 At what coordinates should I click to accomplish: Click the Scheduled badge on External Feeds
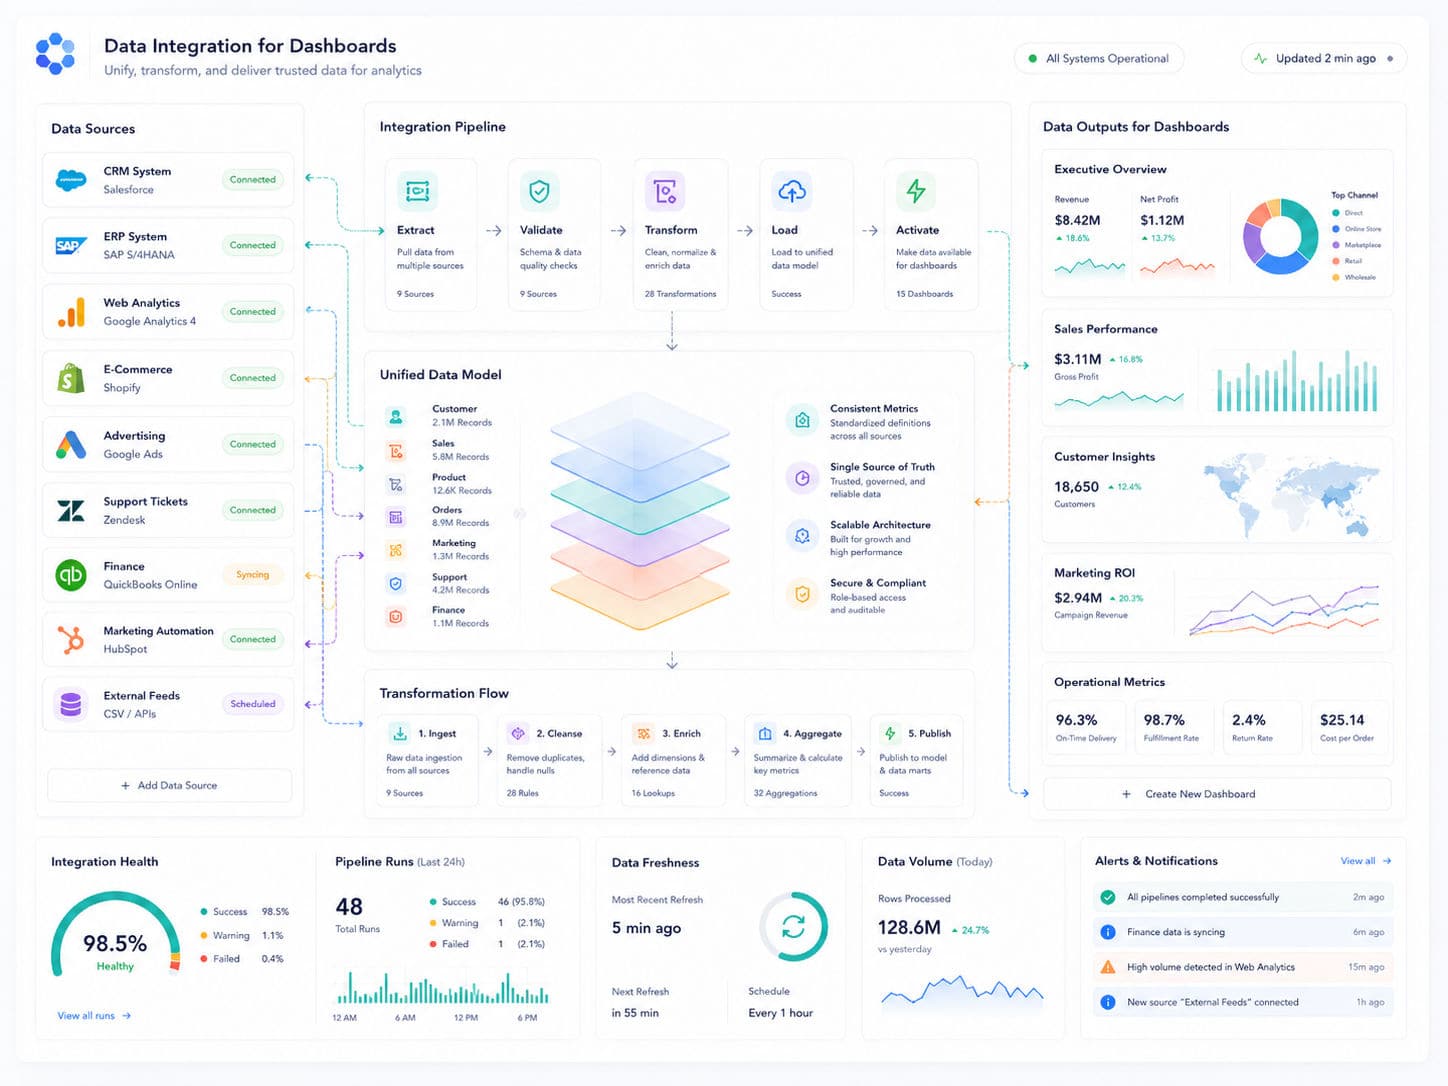pyautogui.click(x=253, y=704)
